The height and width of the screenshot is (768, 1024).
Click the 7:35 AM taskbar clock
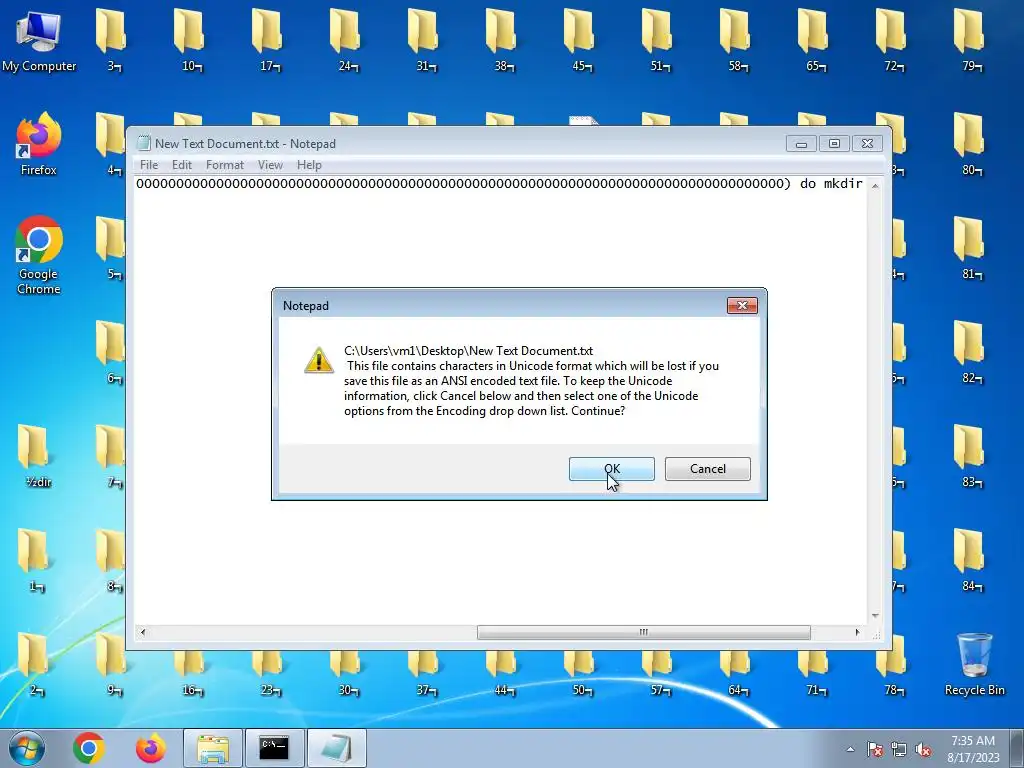pyautogui.click(x=973, y=749)
